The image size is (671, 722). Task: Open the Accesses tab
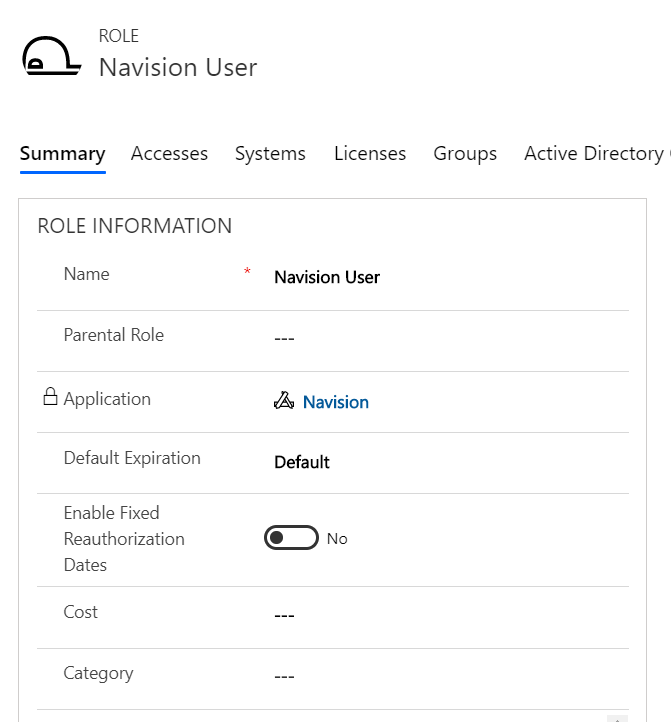click(x=169, y=153)
